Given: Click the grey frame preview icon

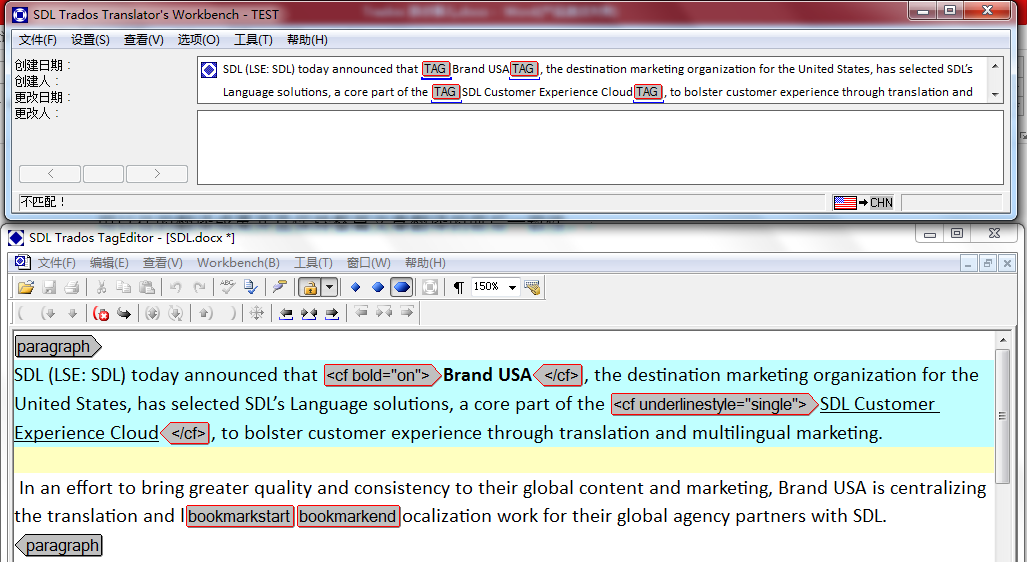Looking at the screenshot, I should point(430,287).
